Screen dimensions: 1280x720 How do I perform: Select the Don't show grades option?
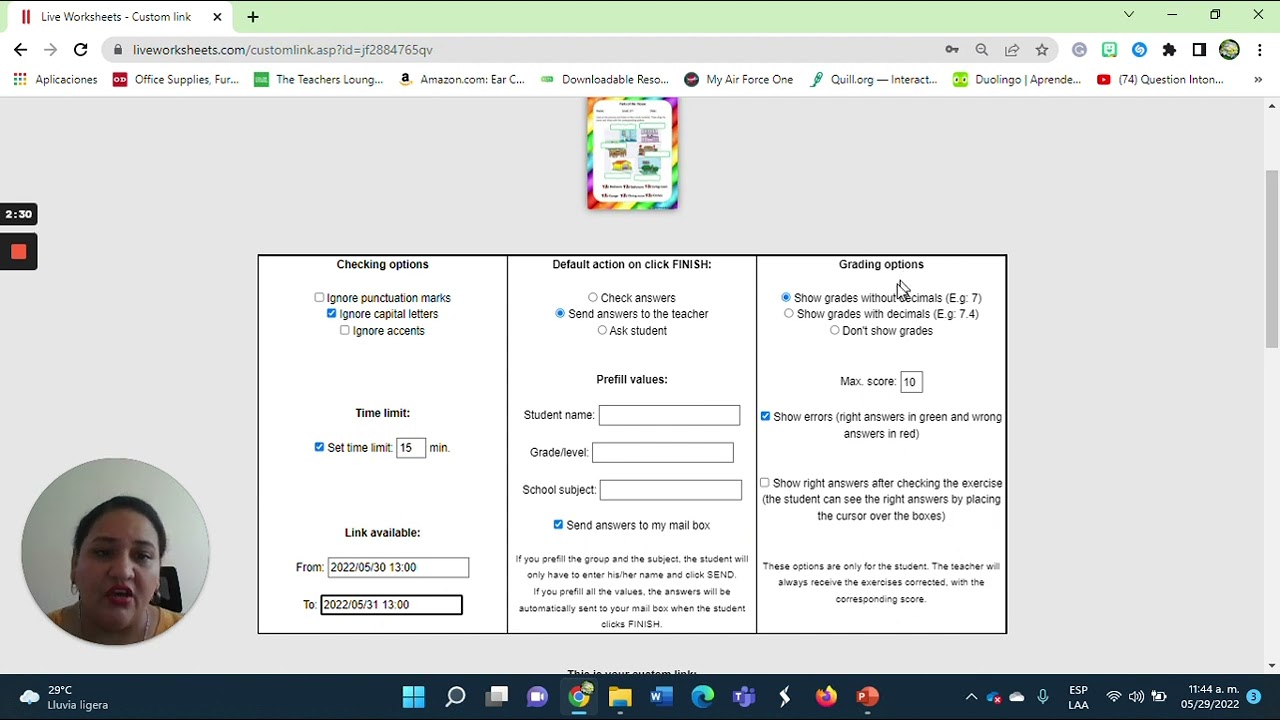(x=835, y=330)
